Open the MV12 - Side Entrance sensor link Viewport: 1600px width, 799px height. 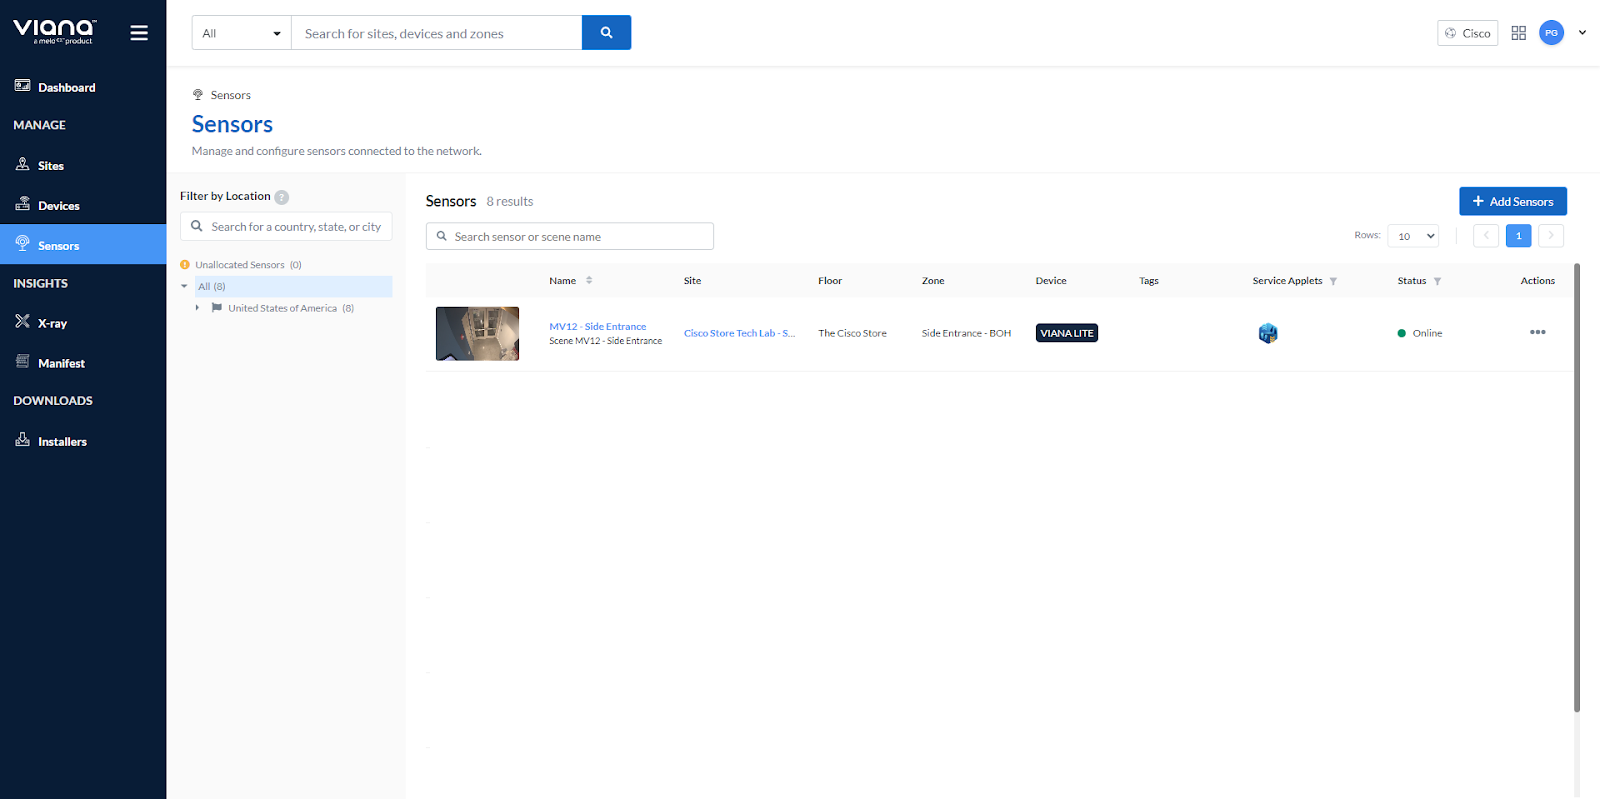pos(597,327)
